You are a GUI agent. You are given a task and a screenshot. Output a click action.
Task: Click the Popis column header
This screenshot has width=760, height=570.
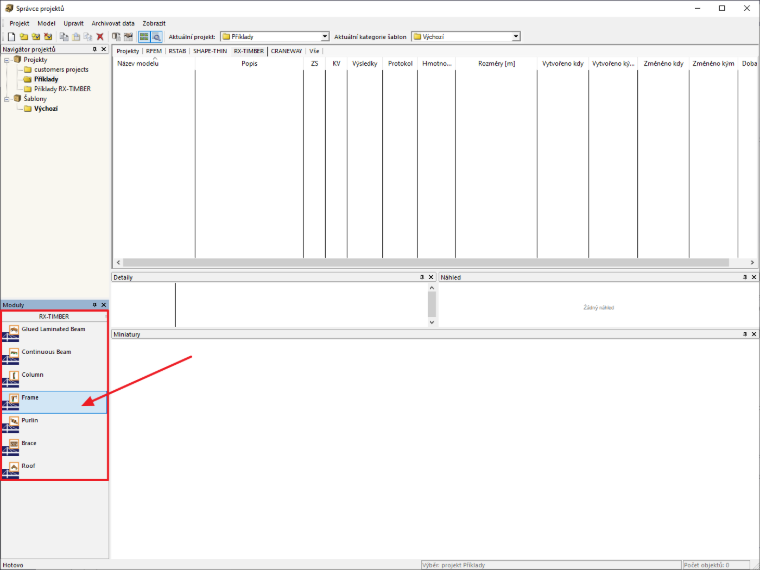click(249, 63)
